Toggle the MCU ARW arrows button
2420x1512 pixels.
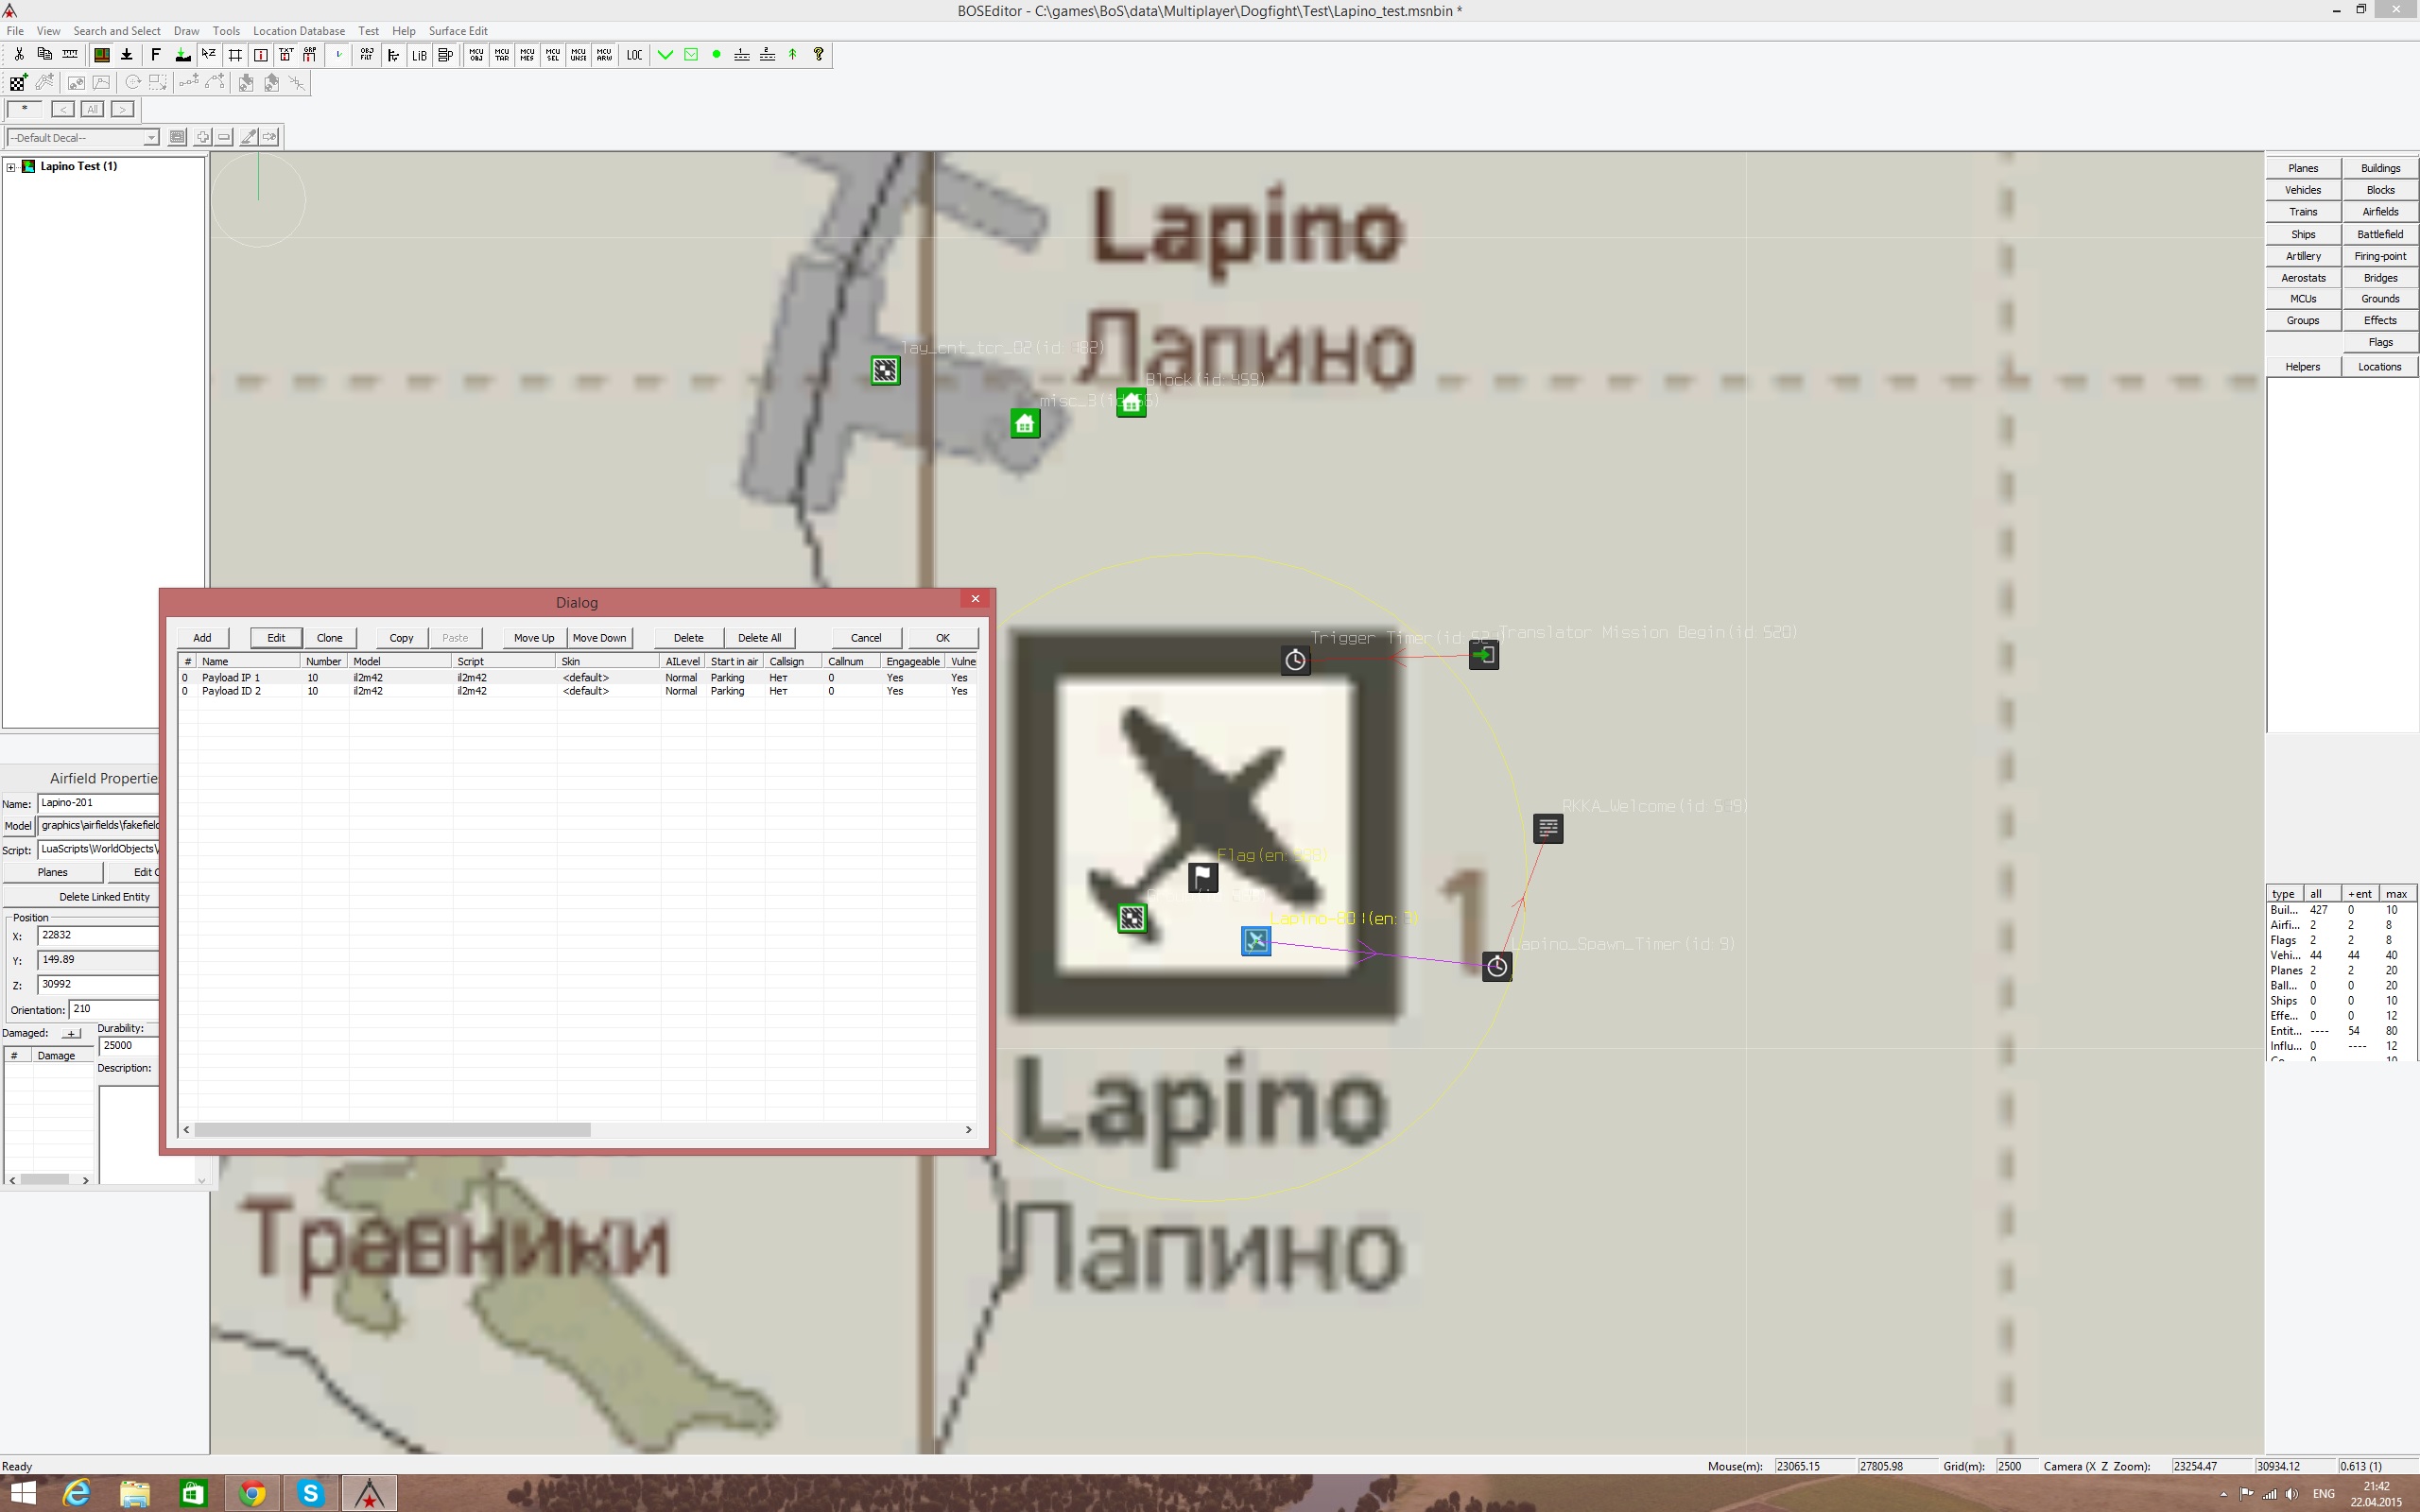[x=604, y=55]
